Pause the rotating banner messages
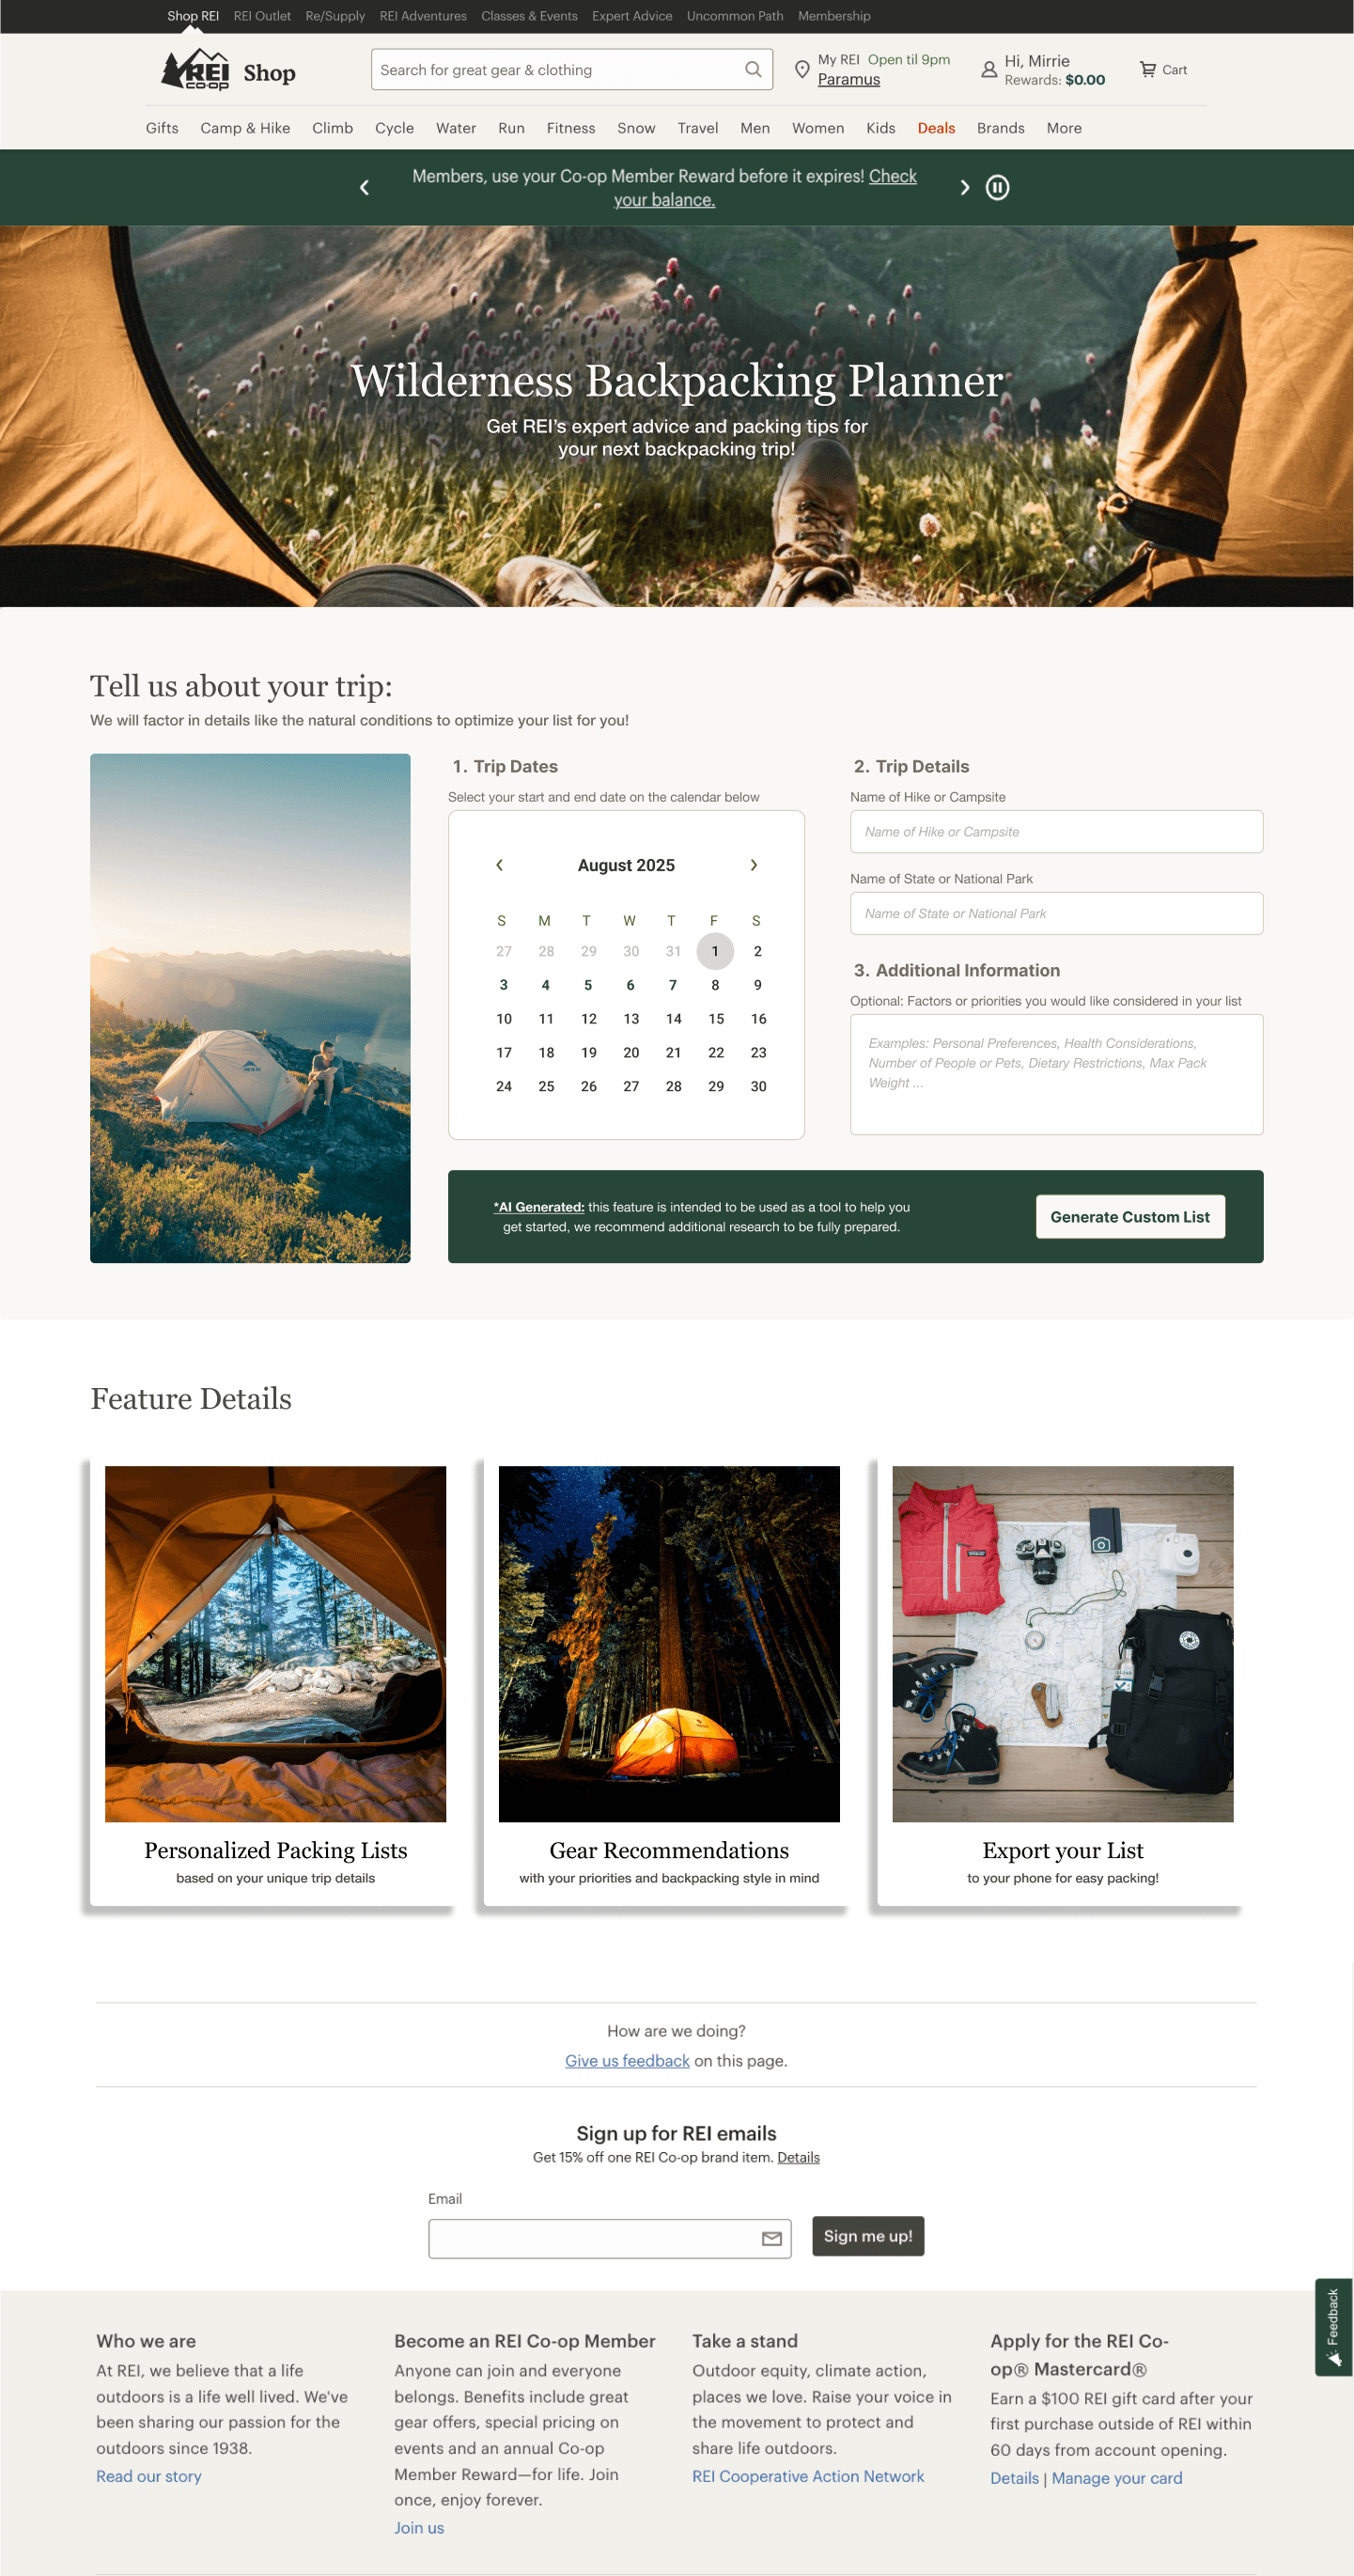Viewport: 1354px width, 2576px height. [997, 188]
